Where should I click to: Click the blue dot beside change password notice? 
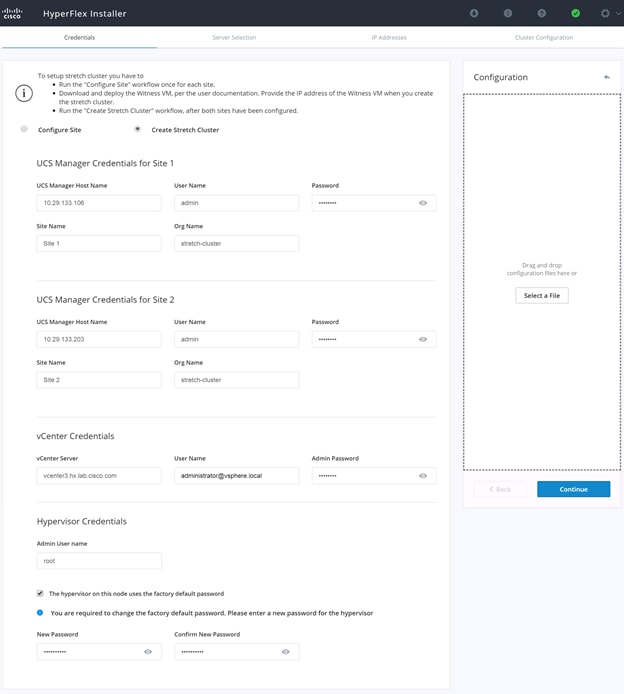(x=40, y=613)
